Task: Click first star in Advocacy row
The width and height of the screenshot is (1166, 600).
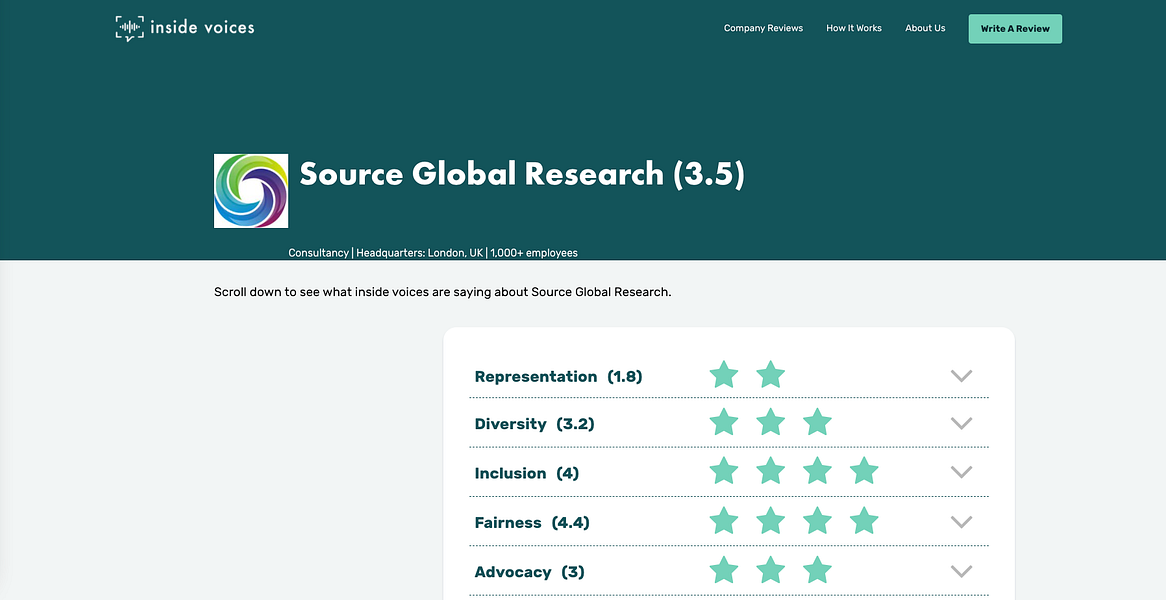Action: pyautogui.click(x=724, y=570)
